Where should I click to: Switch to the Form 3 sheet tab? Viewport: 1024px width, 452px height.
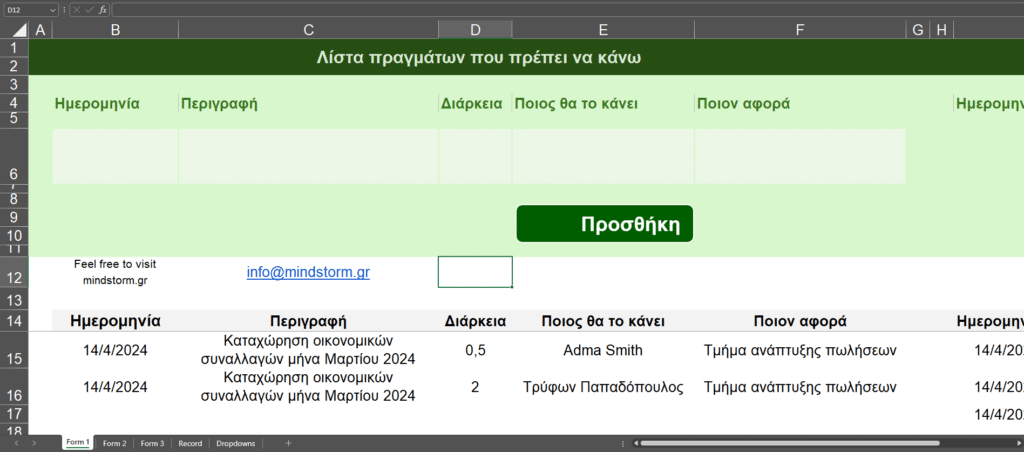pyautogui.click(x=152, y=443)
